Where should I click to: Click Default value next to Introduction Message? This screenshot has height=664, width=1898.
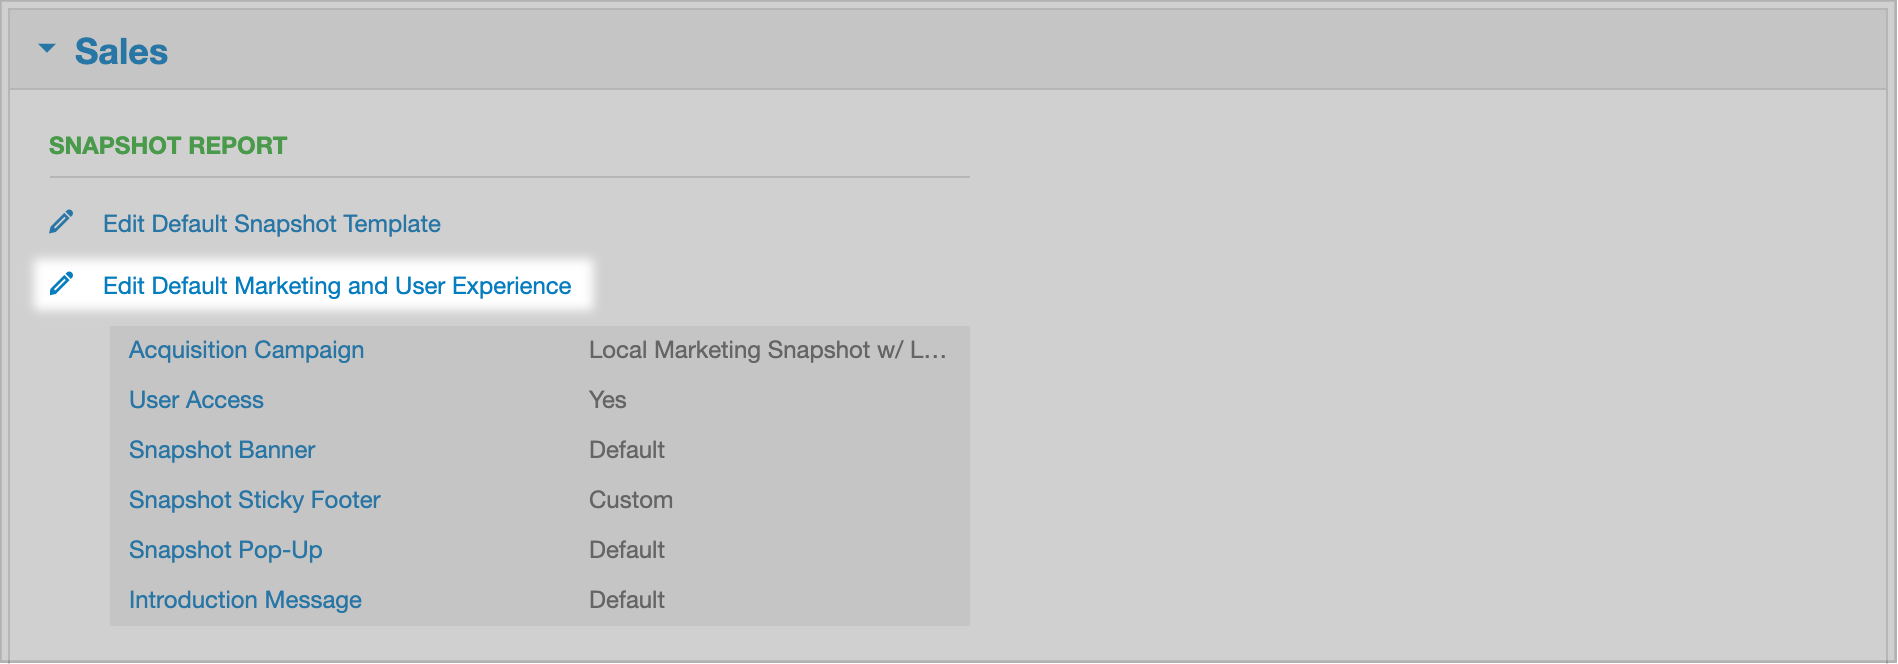627,600
